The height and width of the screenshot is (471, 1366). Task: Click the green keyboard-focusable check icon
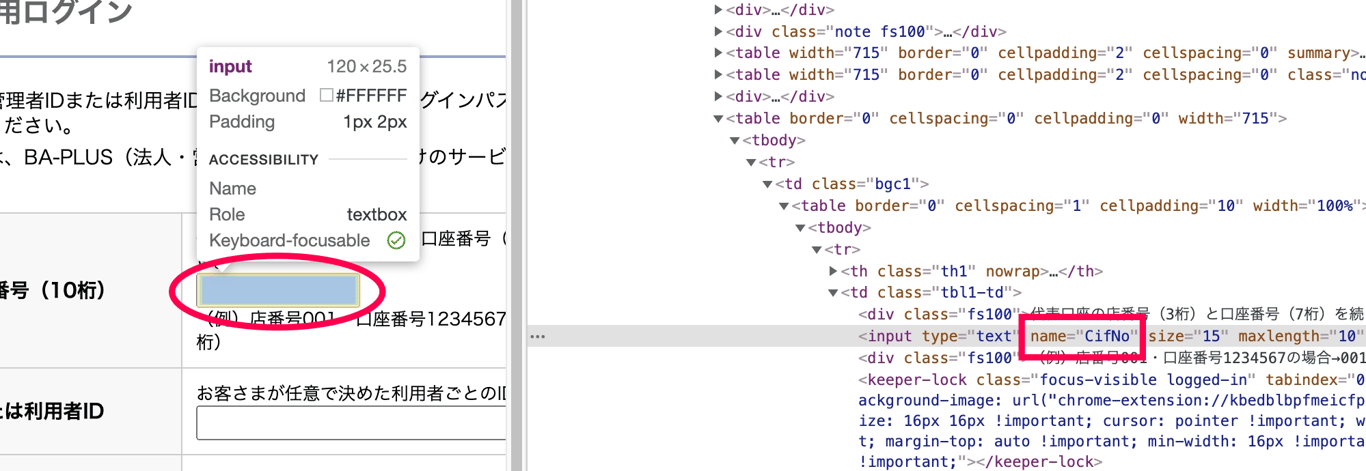396,240
